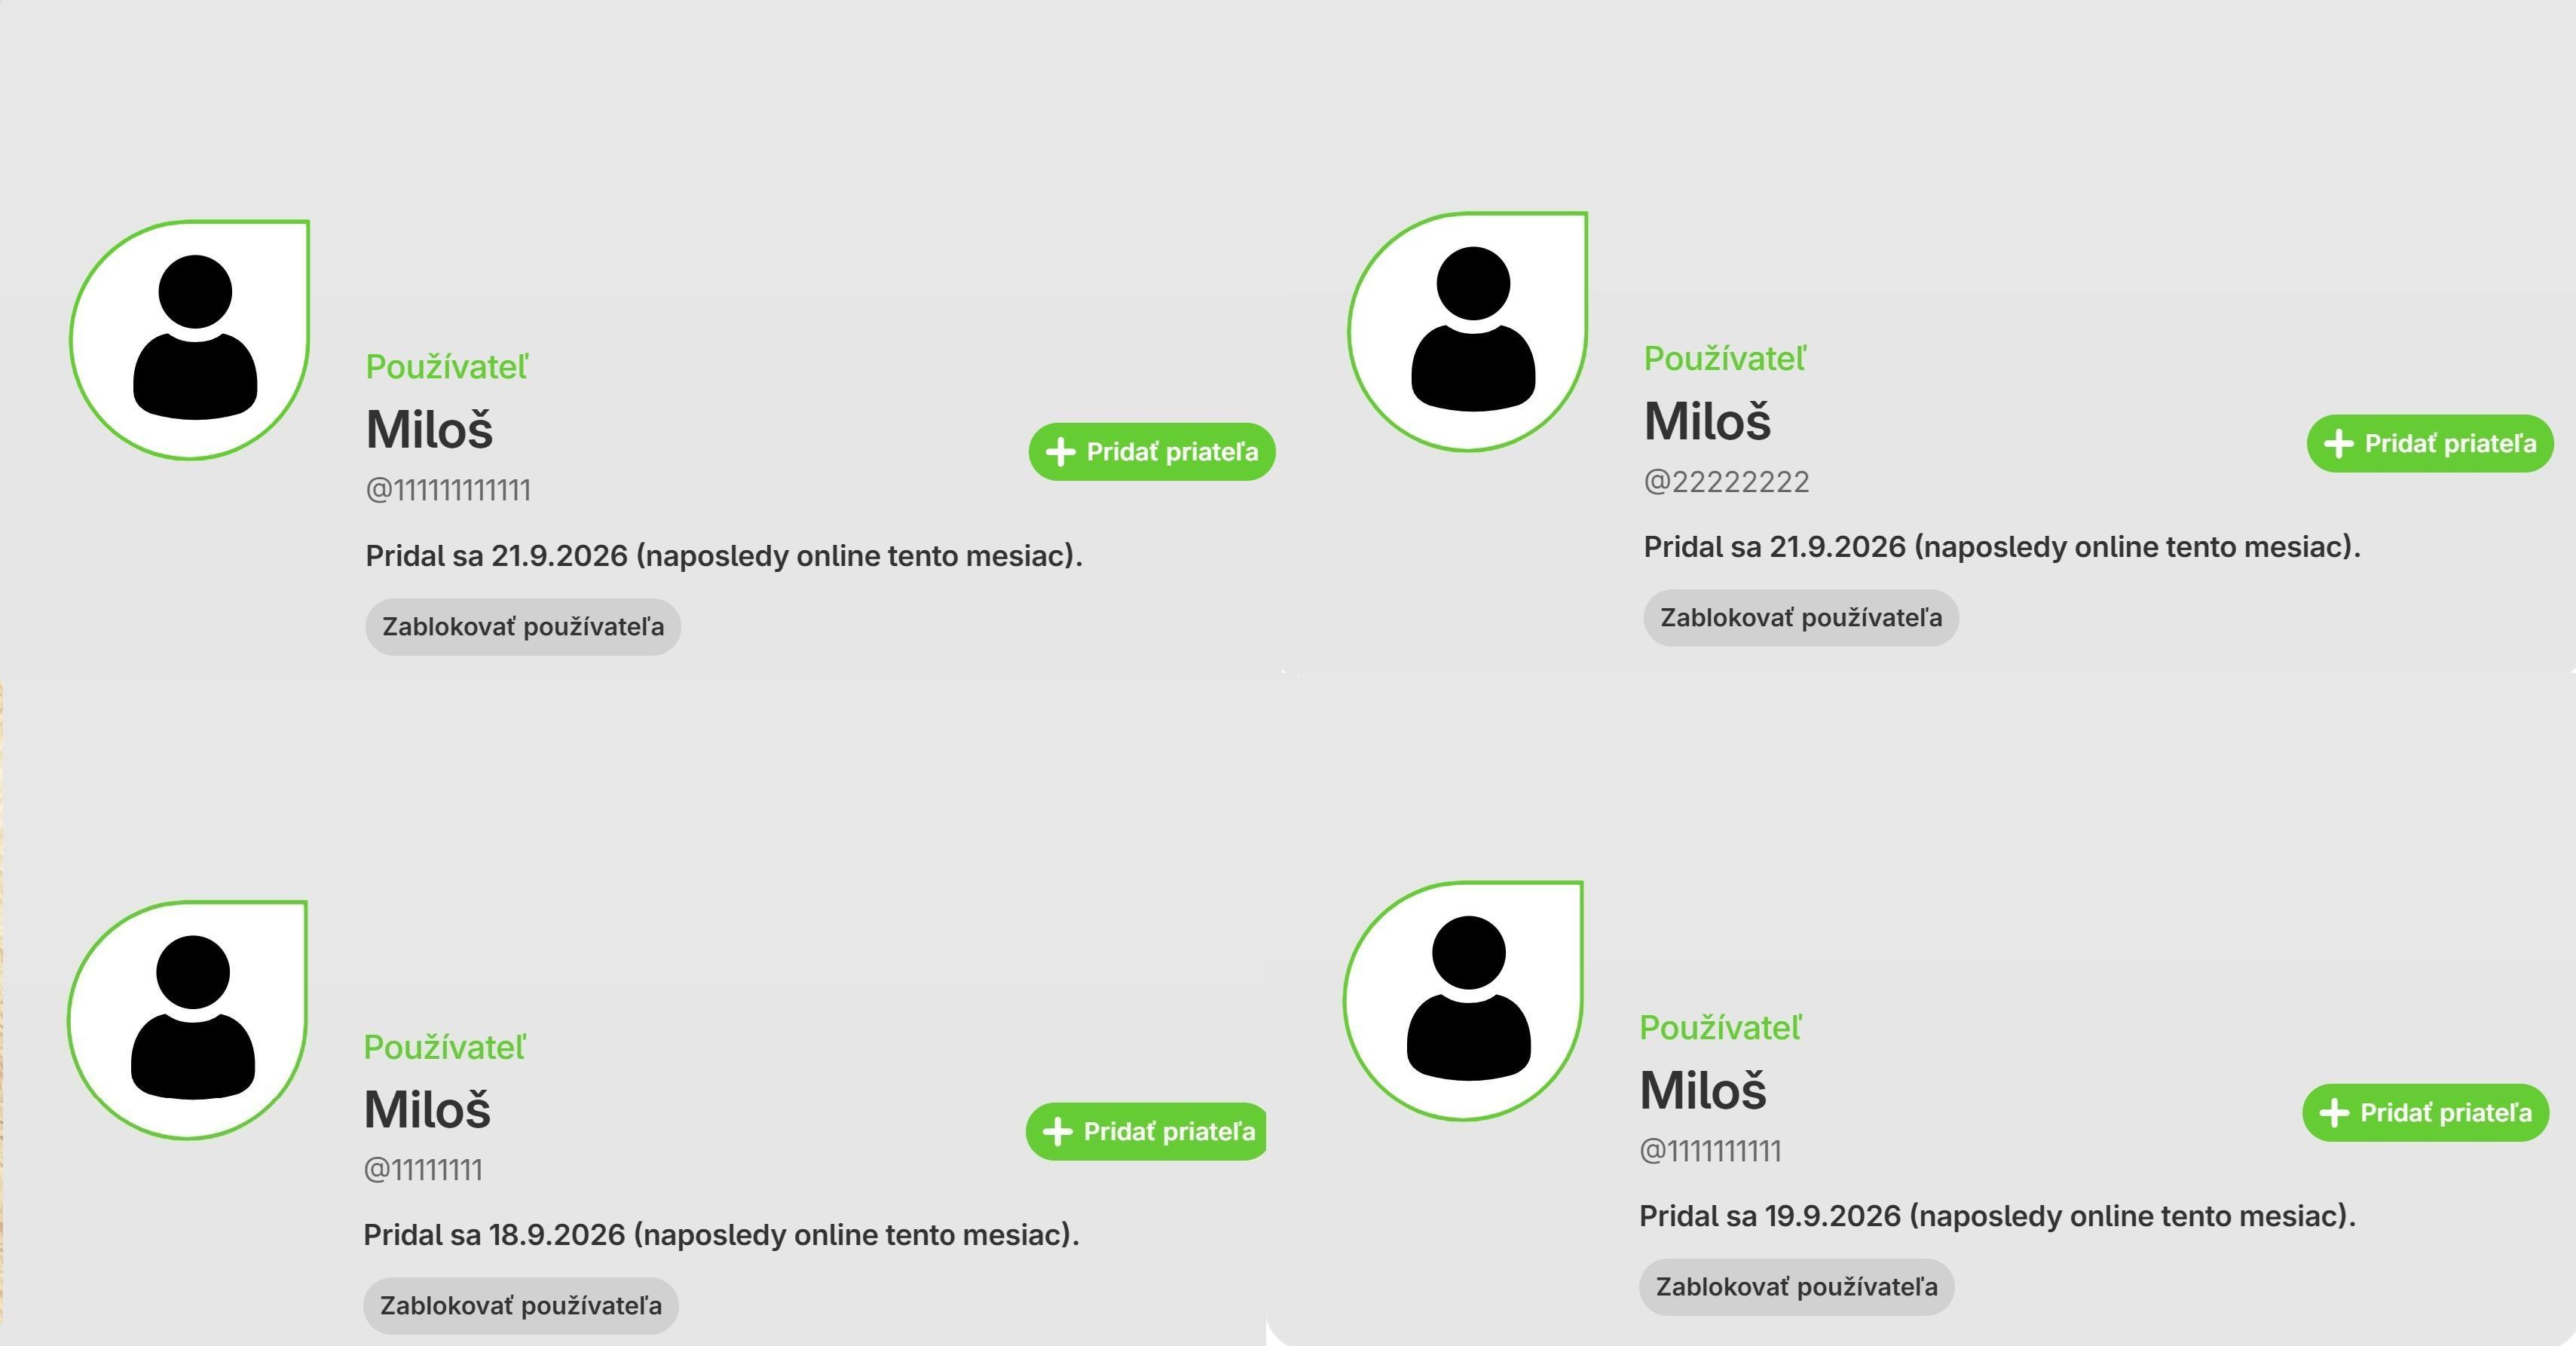The height and width of the screenshot is (1346, 2576).
Task: Select the username handle @11111111111
Action: pos(448,490)
